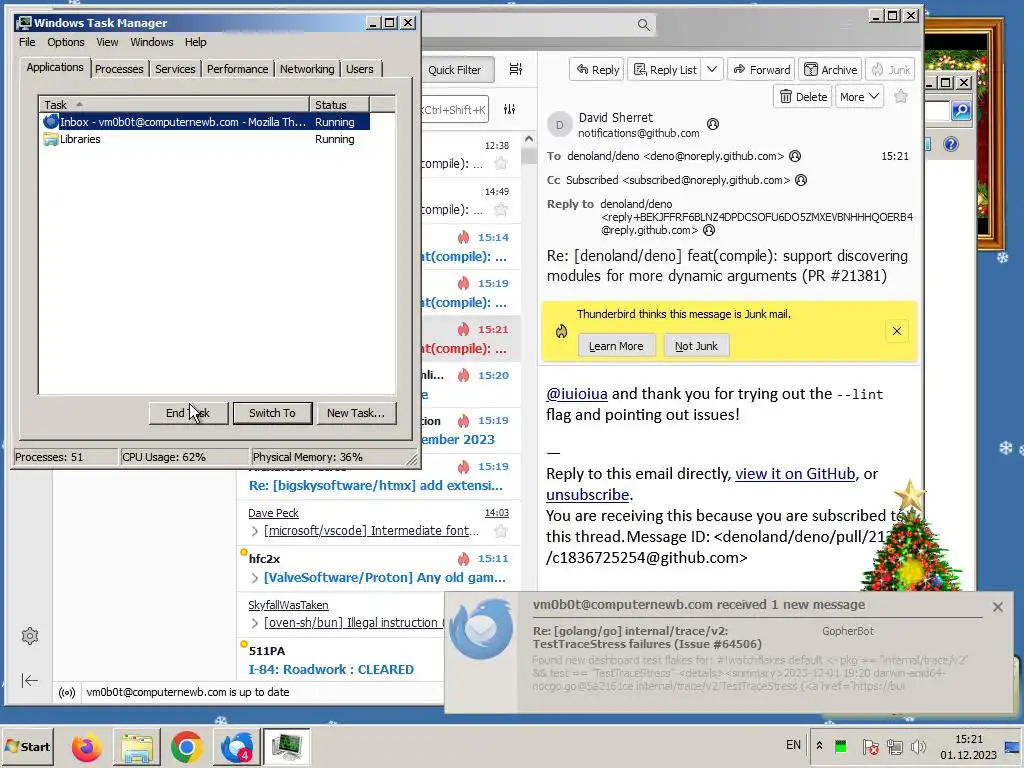This screenshot has width=1024, height=768.
Task: Open Task Manager Options menu
Action: [x=65, y=42]
